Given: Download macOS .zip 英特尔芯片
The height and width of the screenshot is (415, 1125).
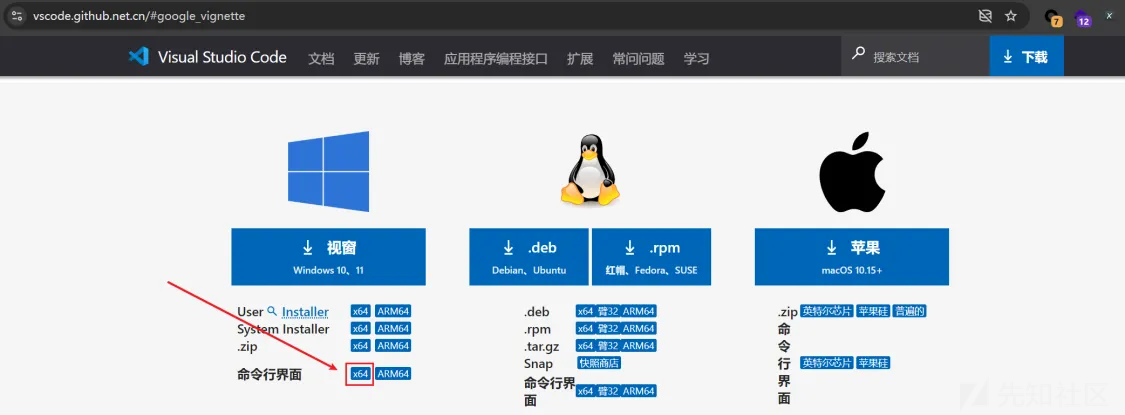Looking at the screenshot, I should point(827,312).
